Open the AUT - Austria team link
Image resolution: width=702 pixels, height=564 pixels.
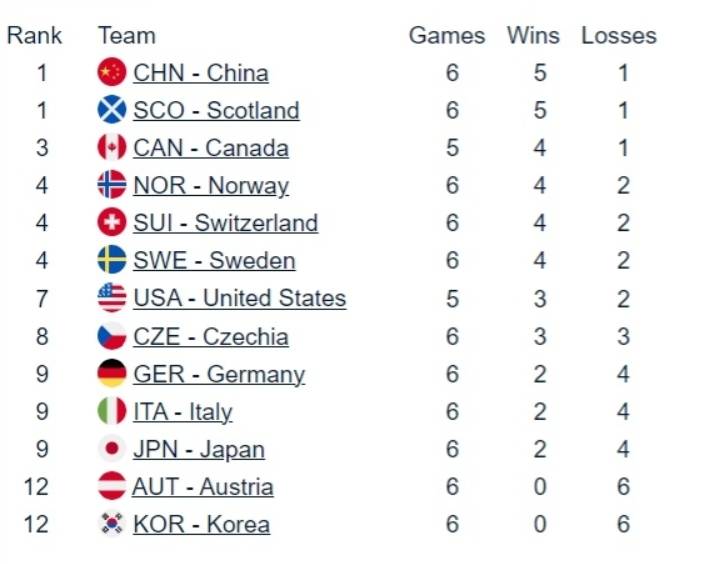point(203,487)
